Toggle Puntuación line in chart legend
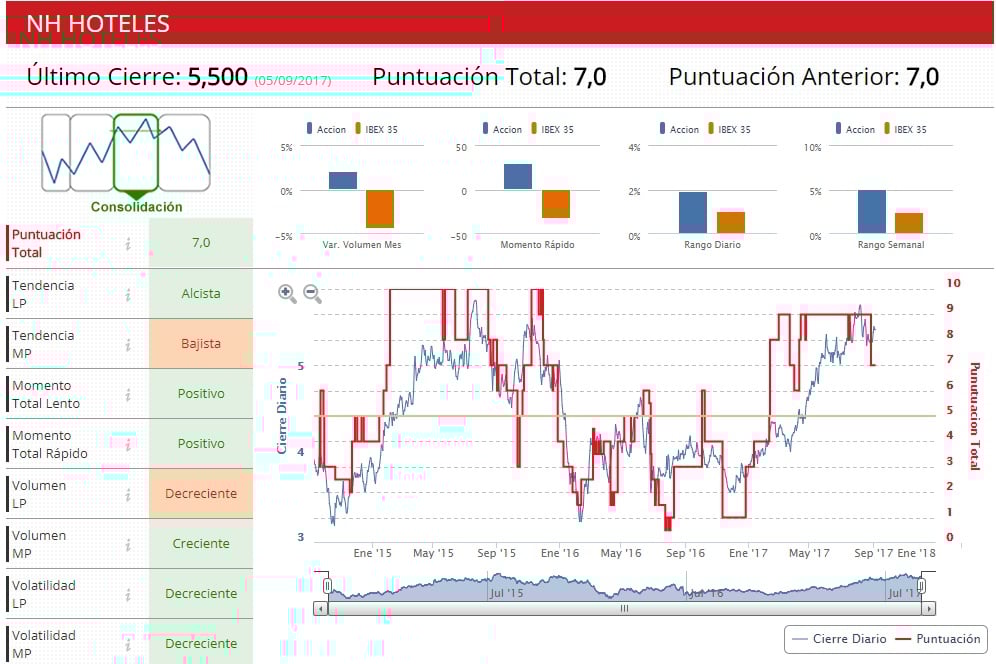The width and height of the screenshot is (996, 664). click(x=938, y=639)
